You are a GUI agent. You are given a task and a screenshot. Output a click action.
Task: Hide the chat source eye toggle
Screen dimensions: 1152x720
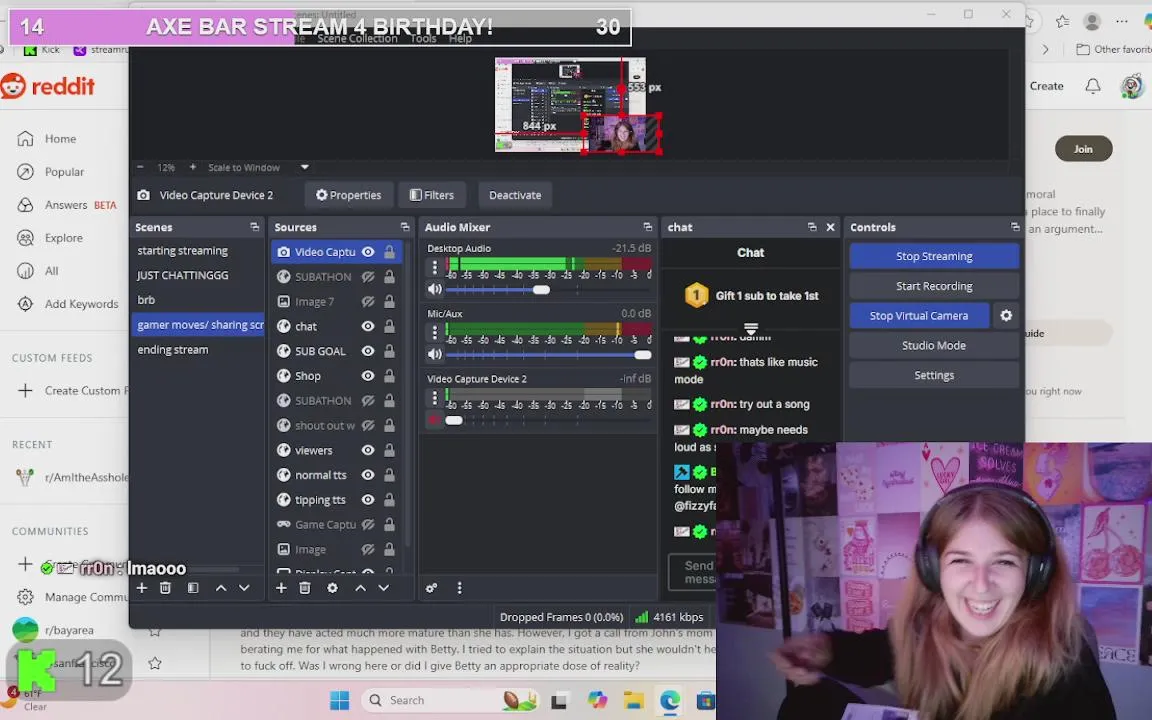(368, 326)
